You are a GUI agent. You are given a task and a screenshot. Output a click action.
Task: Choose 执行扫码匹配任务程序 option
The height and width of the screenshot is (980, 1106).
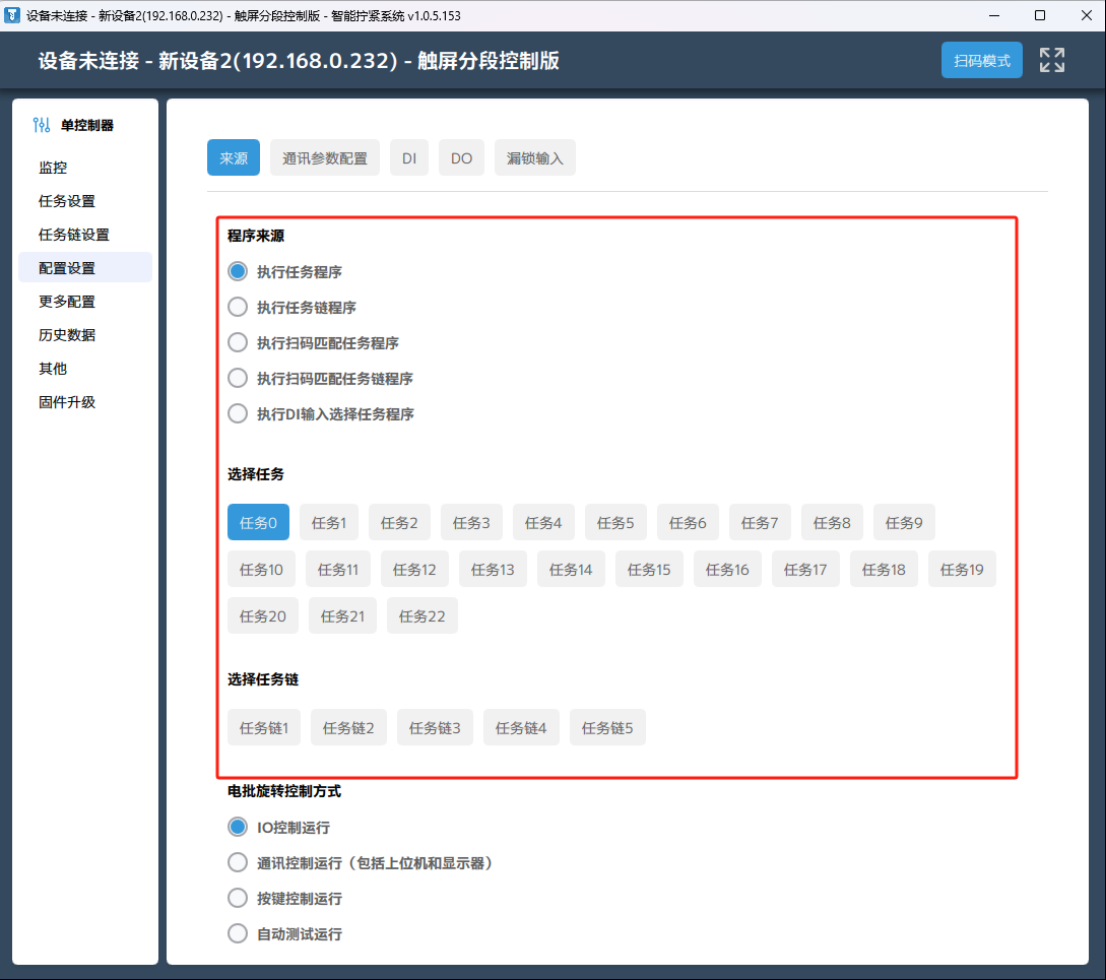coord(238,343)
